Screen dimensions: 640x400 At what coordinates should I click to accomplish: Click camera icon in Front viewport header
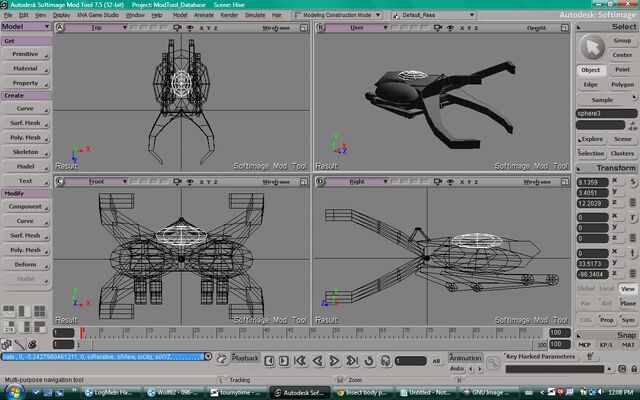click(178, 182)
